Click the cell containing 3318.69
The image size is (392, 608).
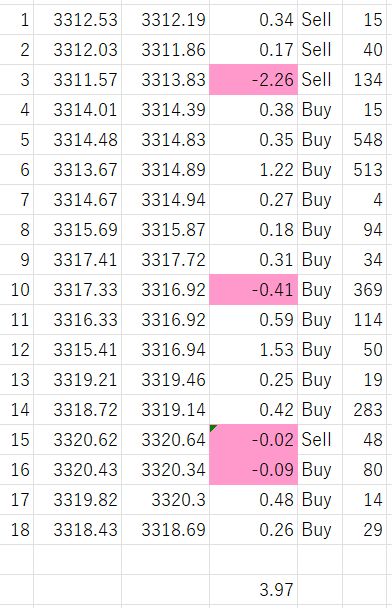(166, 529)
